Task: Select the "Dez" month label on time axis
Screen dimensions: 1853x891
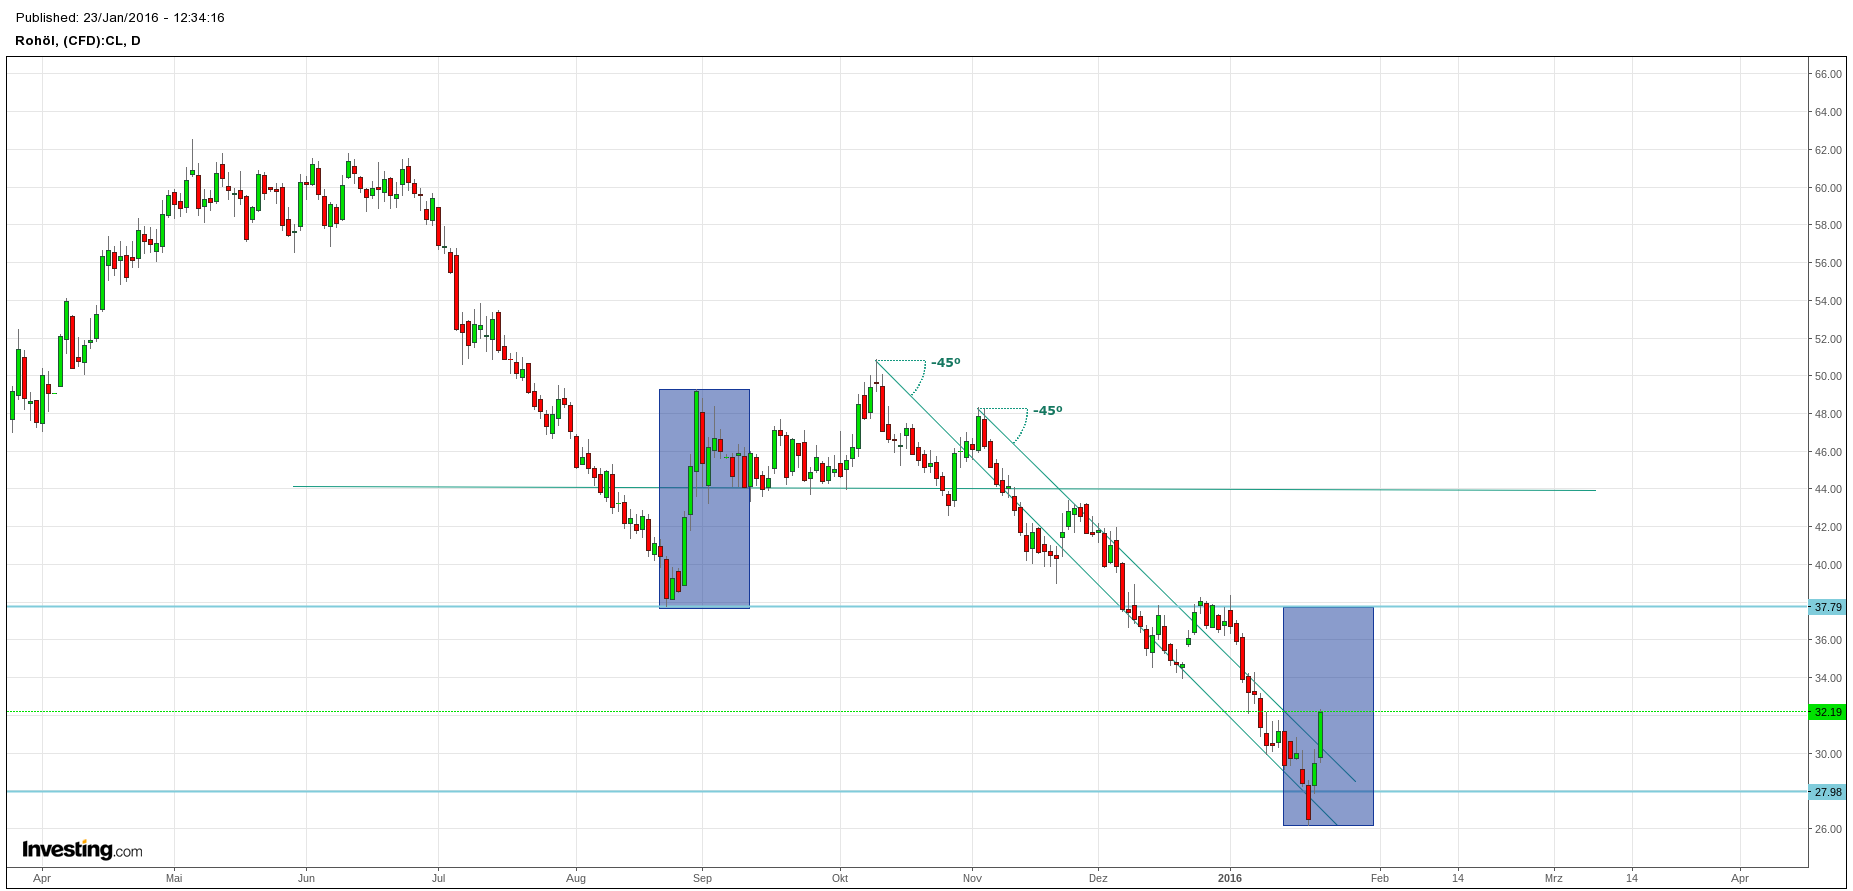Action: coord(1098,878)
